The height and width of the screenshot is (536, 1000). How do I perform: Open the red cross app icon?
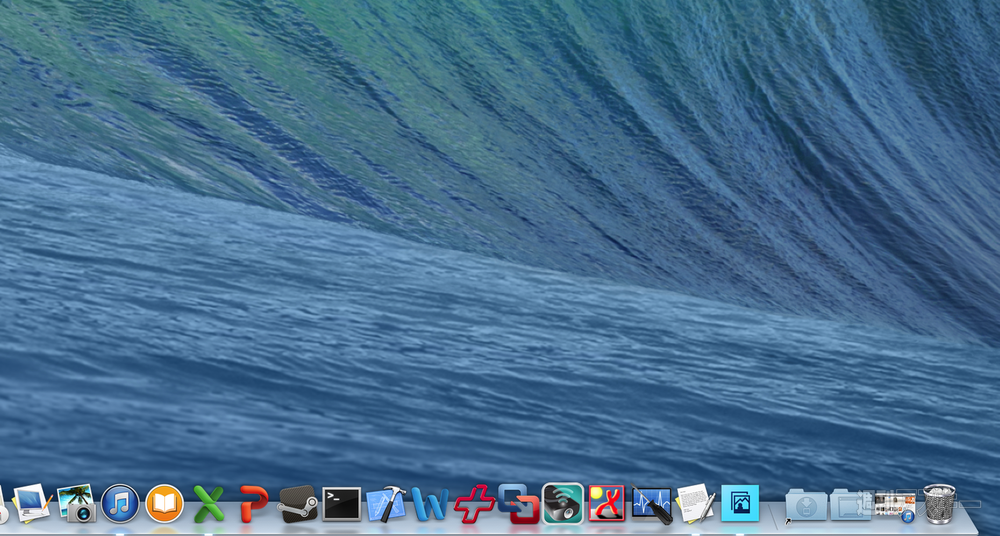tap(474, 503)
